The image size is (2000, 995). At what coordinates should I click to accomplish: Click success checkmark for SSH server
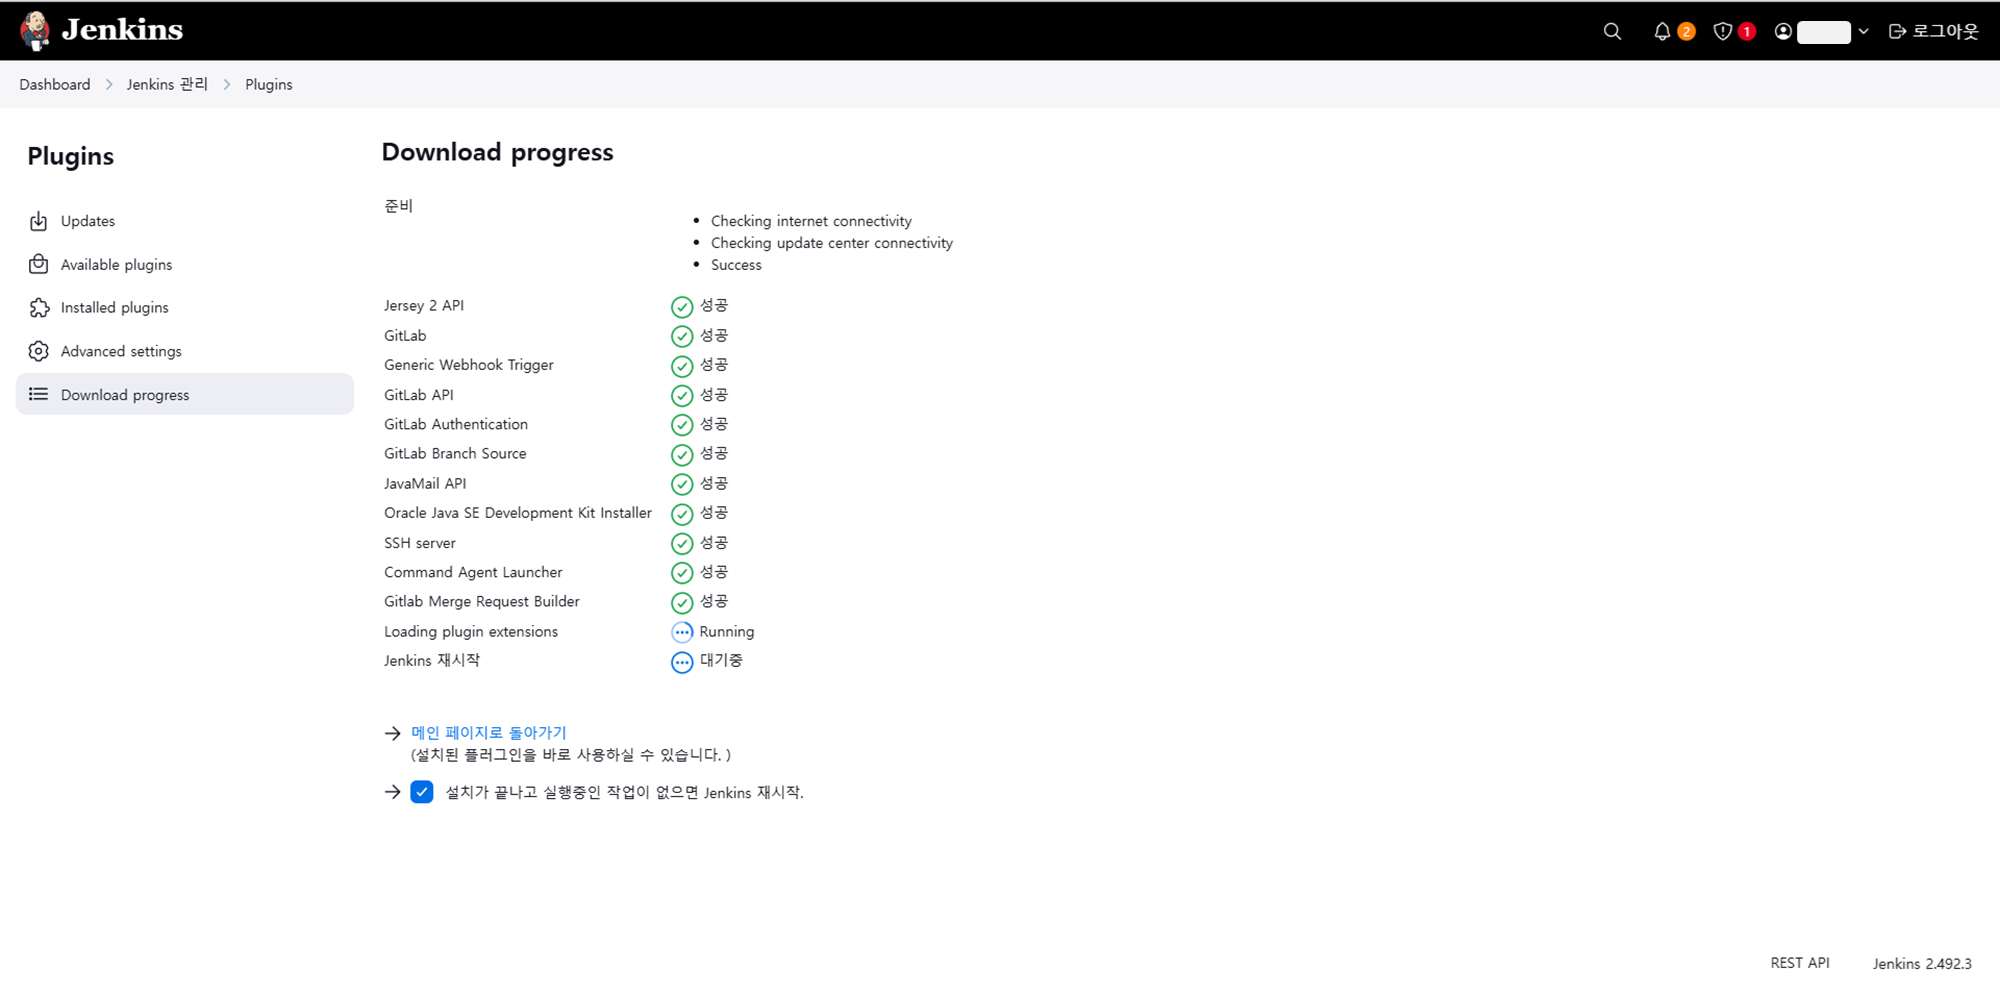pyautogui.click(x=682, y=544)
